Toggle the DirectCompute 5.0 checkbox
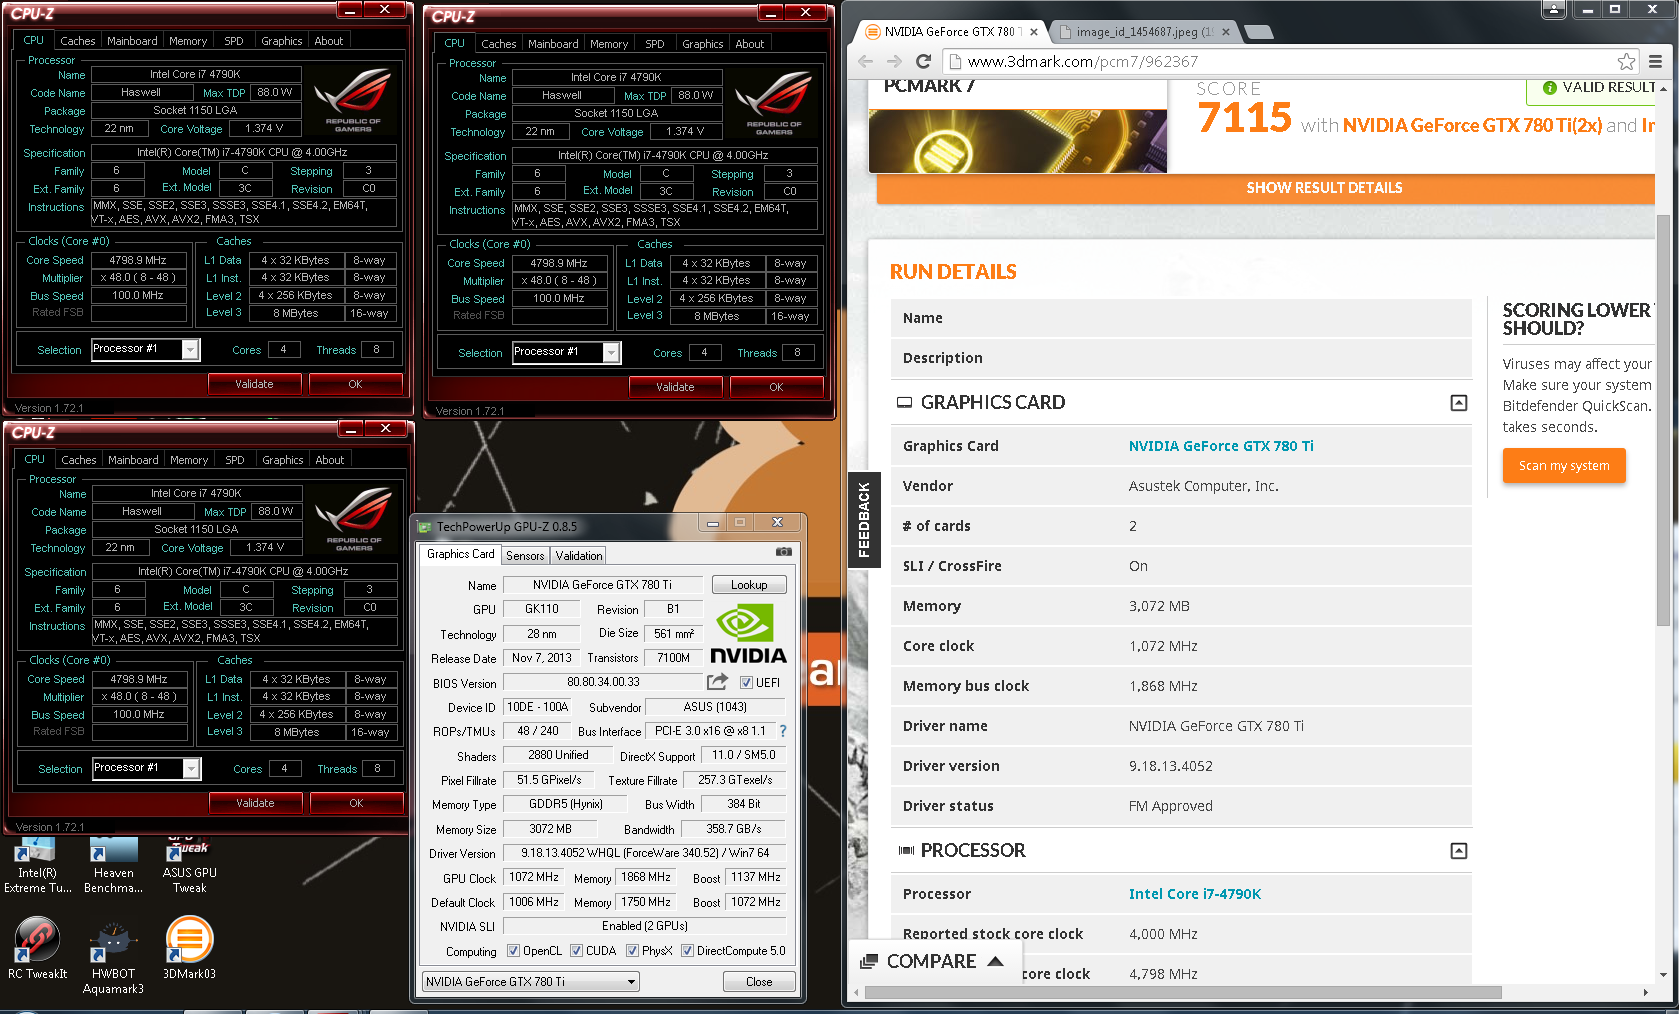The image size is (1679, 1014). click(x=687, y=951)
